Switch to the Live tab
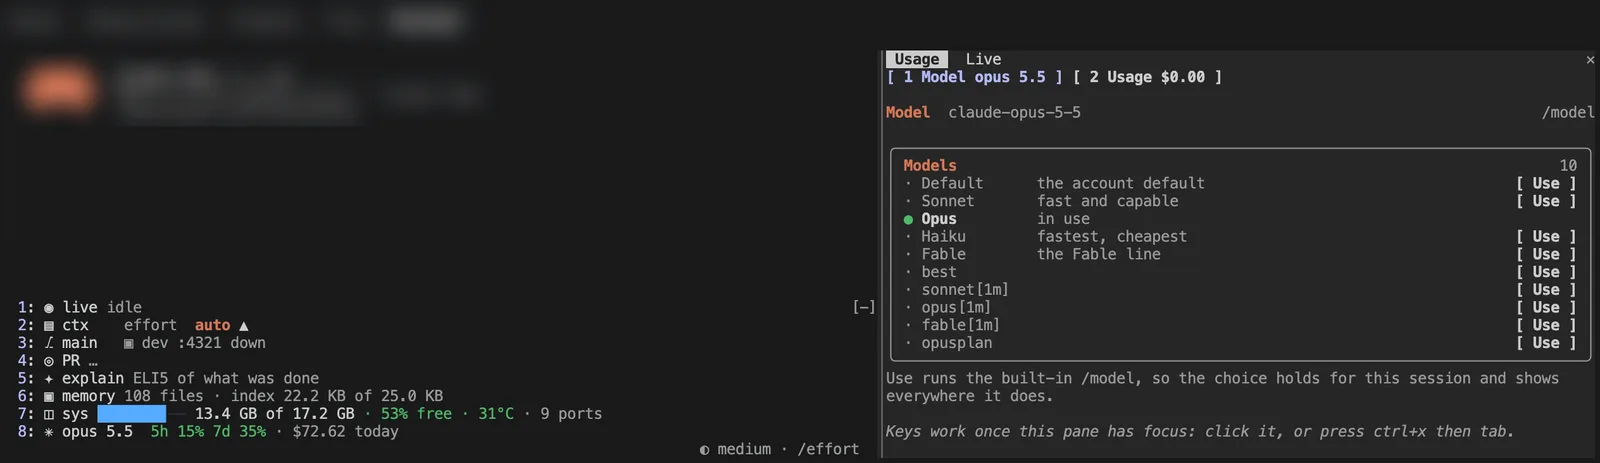This screenshot has width=1600, height=463. [983, 59]
